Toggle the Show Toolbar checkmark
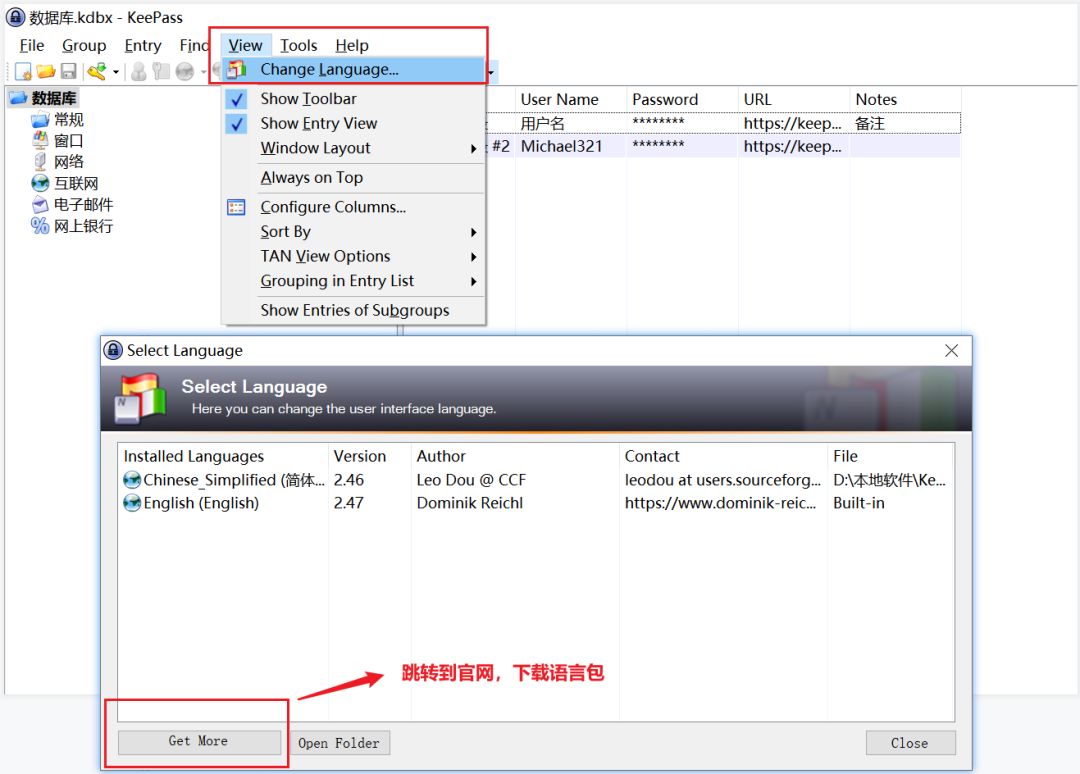The image size is (1080, 774). 236,99
